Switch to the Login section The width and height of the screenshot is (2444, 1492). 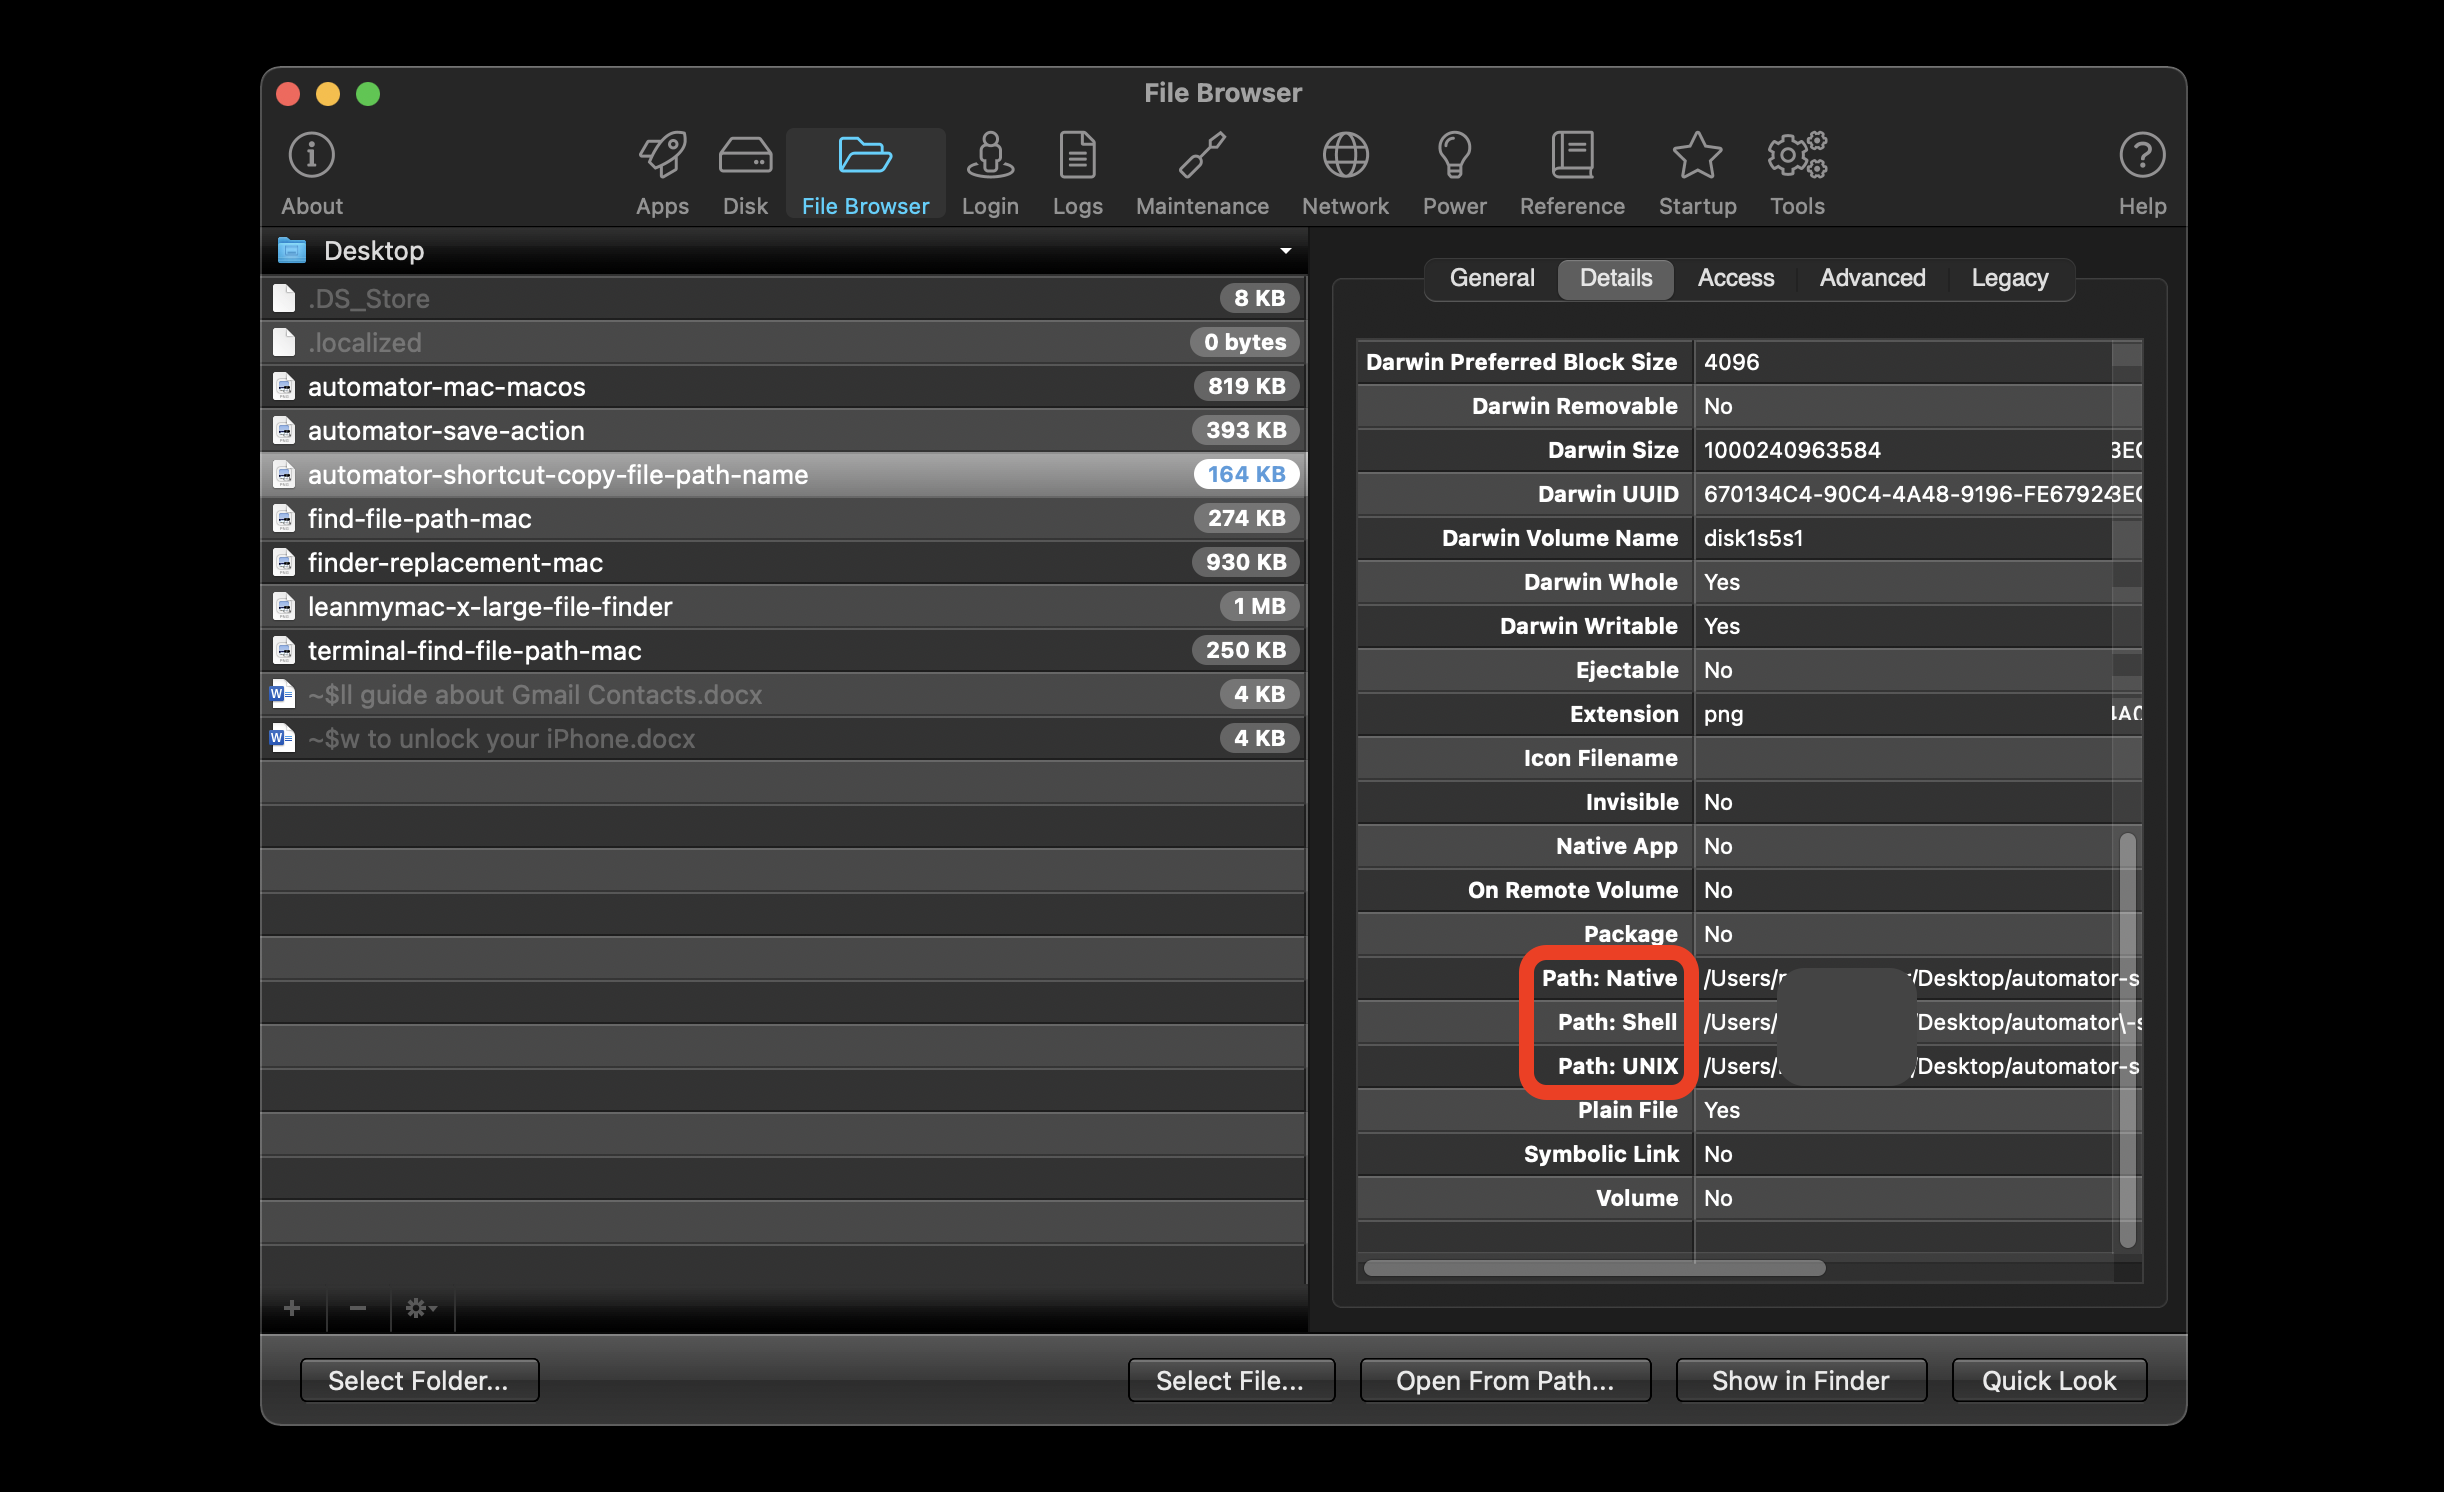[989, 172]
